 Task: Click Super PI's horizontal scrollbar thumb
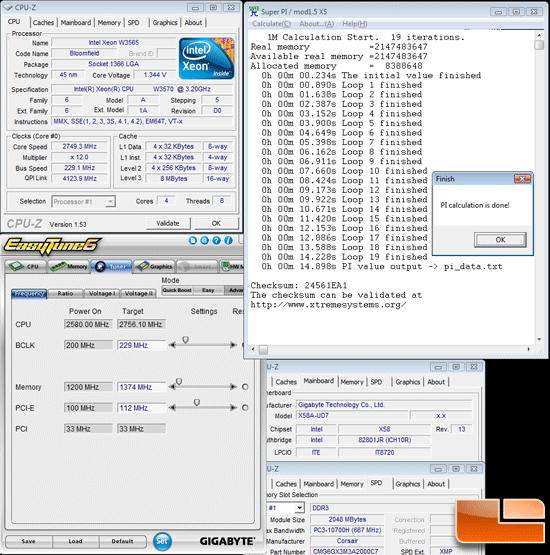[263, 349]
